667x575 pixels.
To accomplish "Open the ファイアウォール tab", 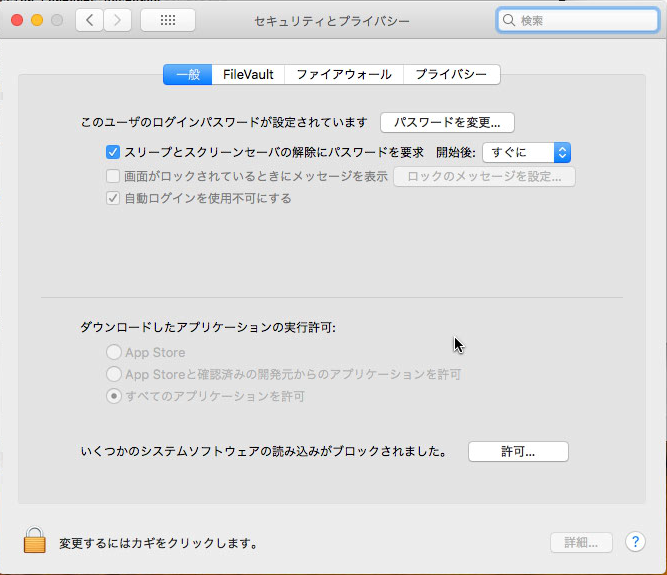I will [344, 74].
